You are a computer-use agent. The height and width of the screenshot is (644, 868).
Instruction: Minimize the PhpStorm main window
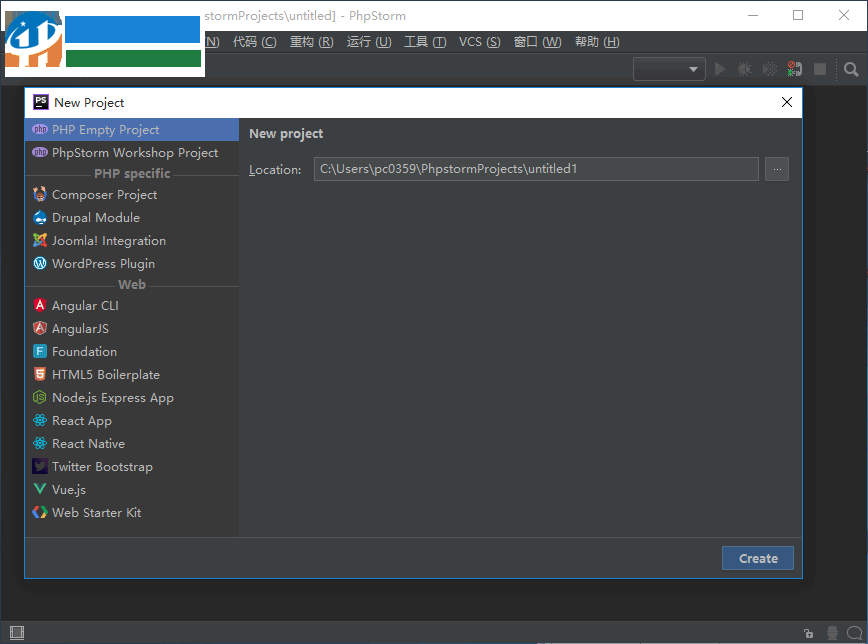[753, 16]
